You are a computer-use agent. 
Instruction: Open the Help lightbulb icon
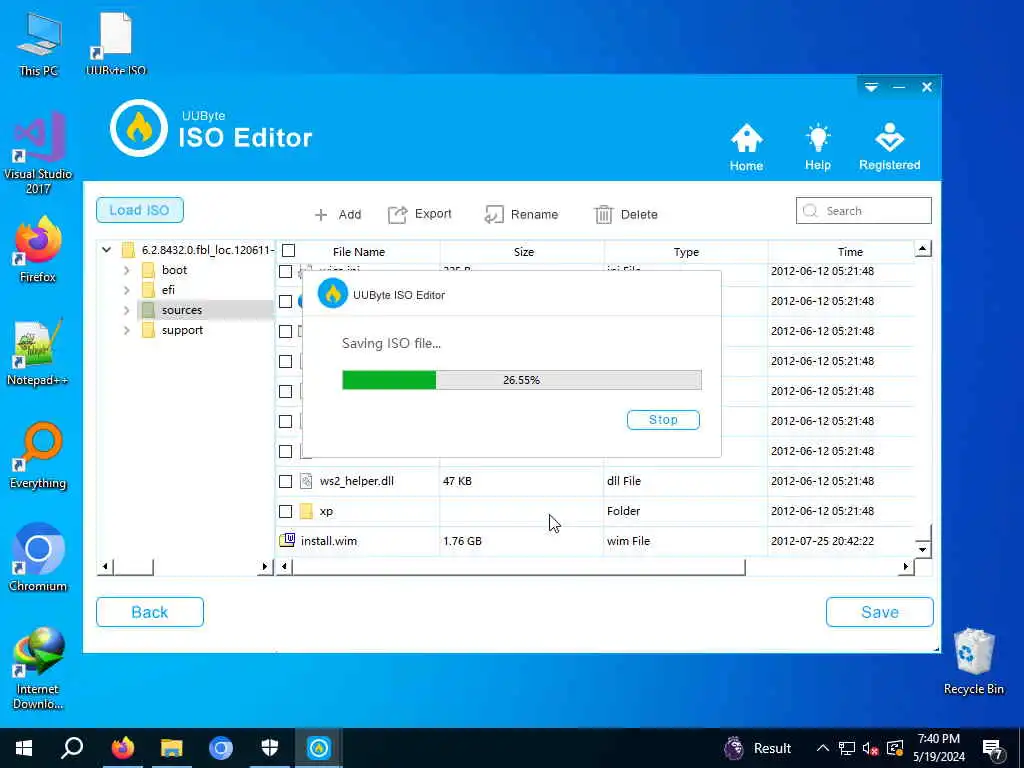click(818, 147)
